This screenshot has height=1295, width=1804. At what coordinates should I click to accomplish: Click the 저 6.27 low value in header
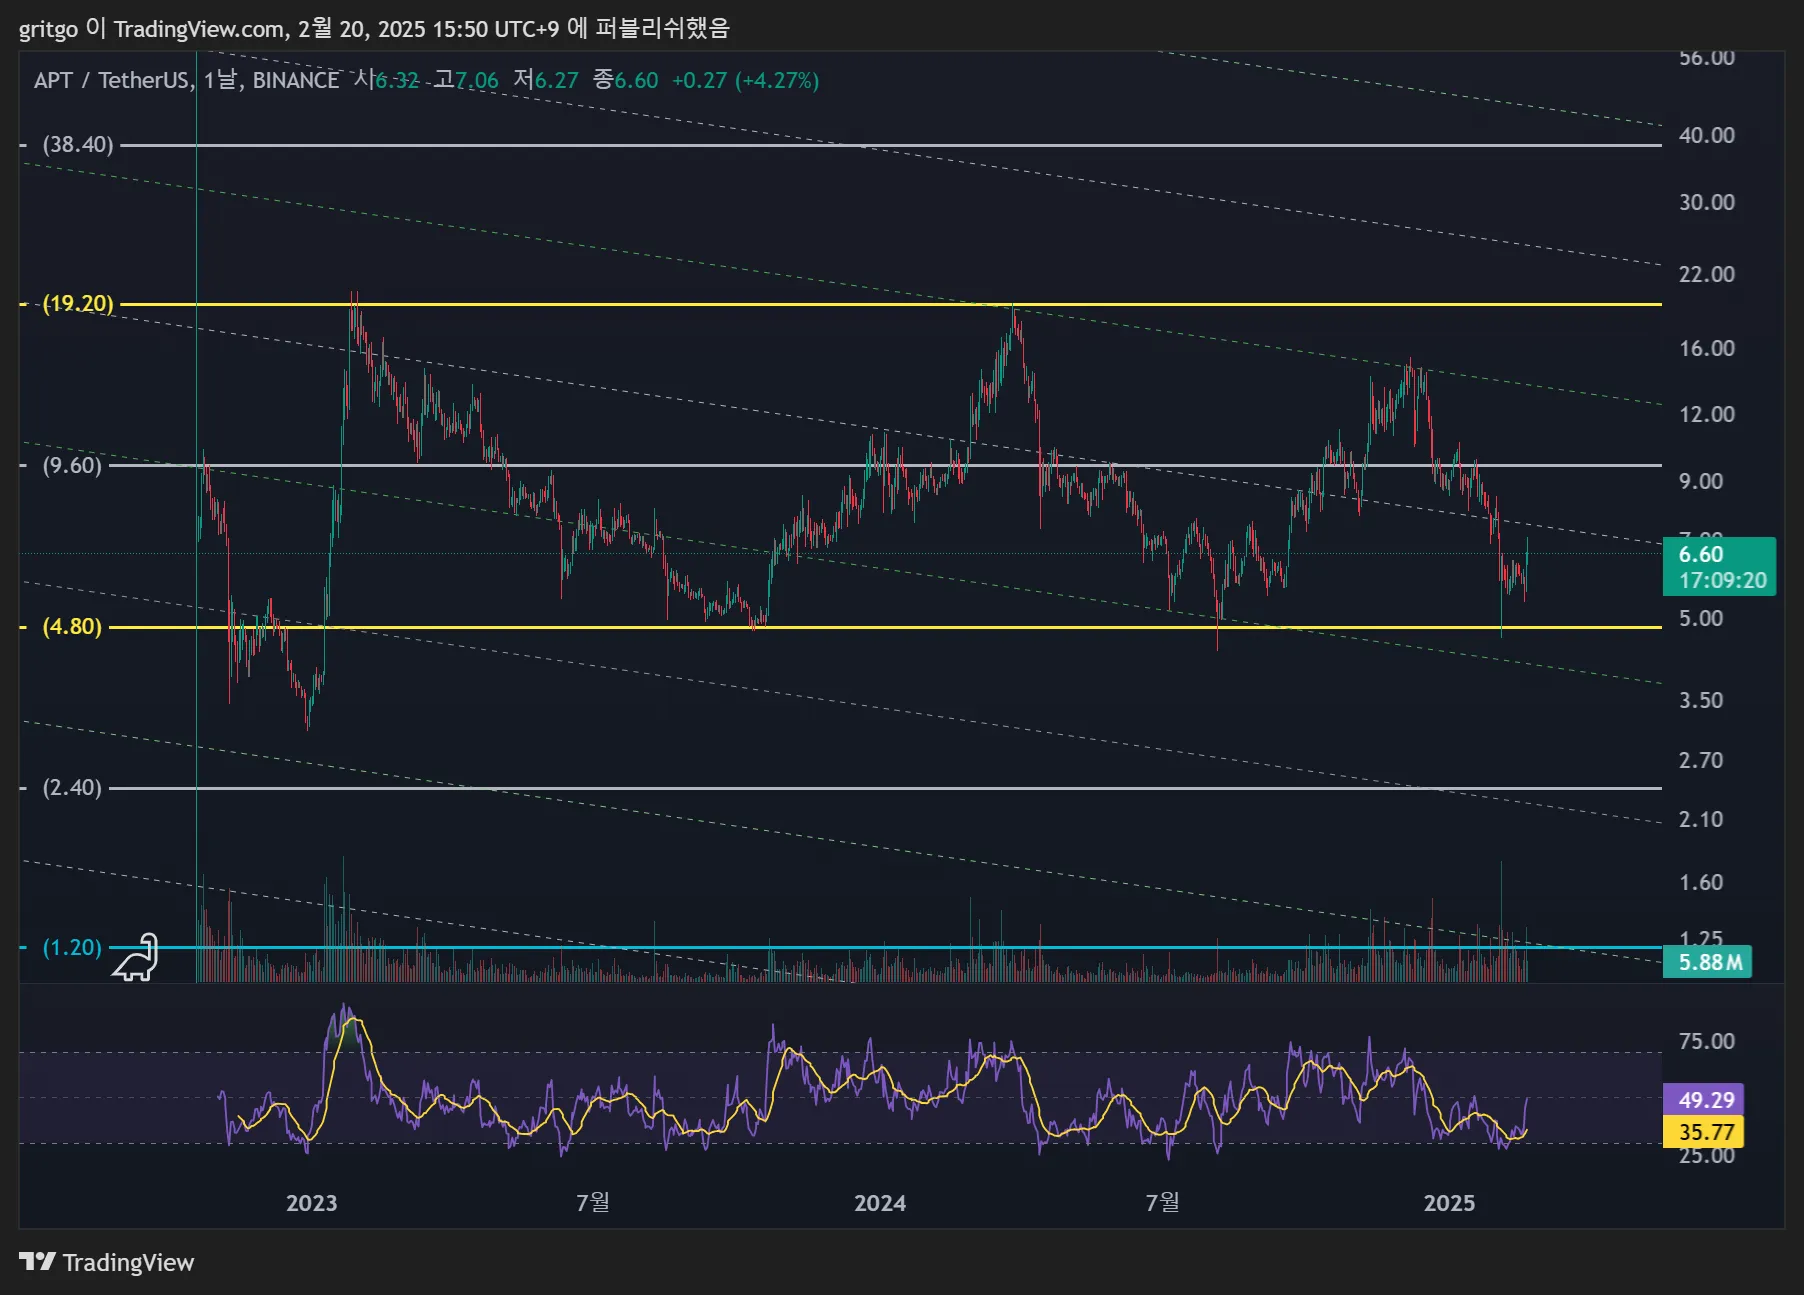546,80
